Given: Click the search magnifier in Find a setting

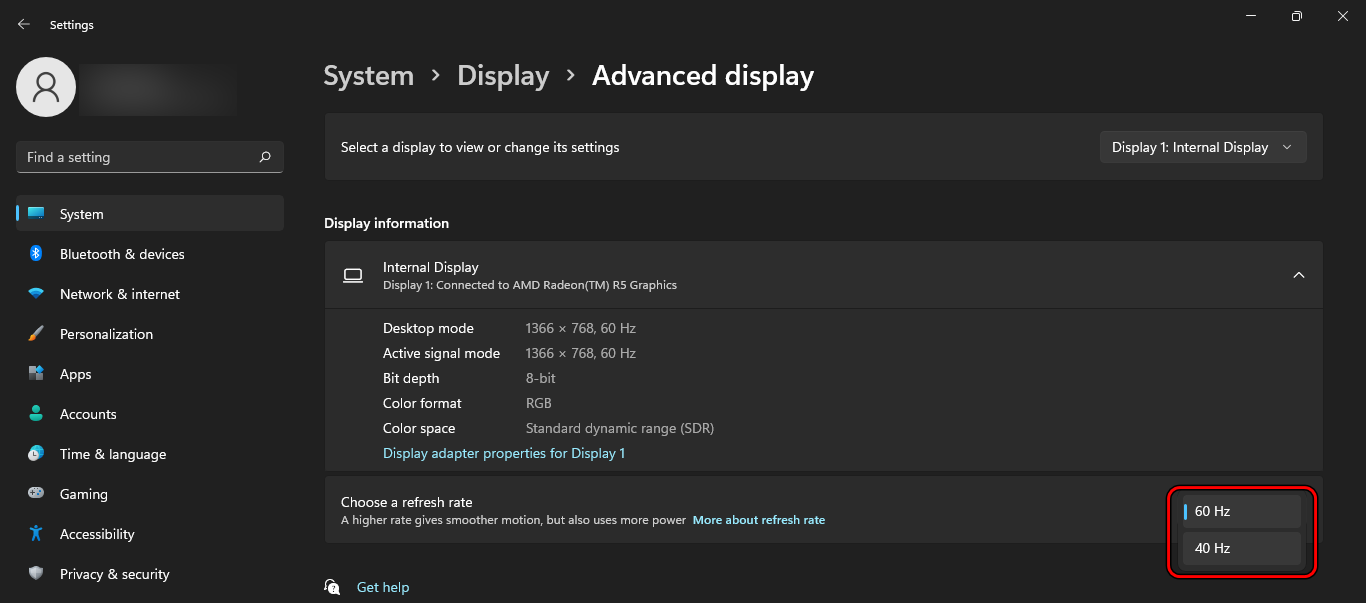Looking at the screenshot, I should coord(265,157).
